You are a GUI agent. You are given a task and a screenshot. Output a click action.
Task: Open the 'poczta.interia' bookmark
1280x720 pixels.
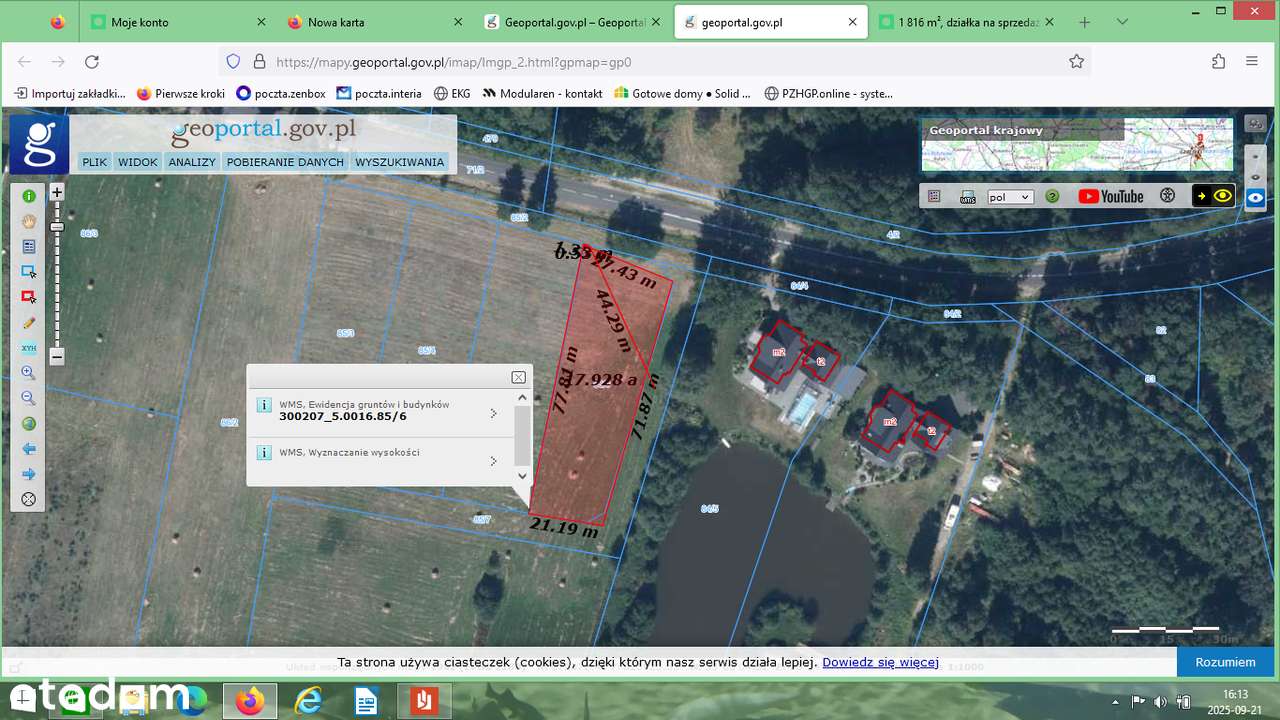tap(379, 93)
